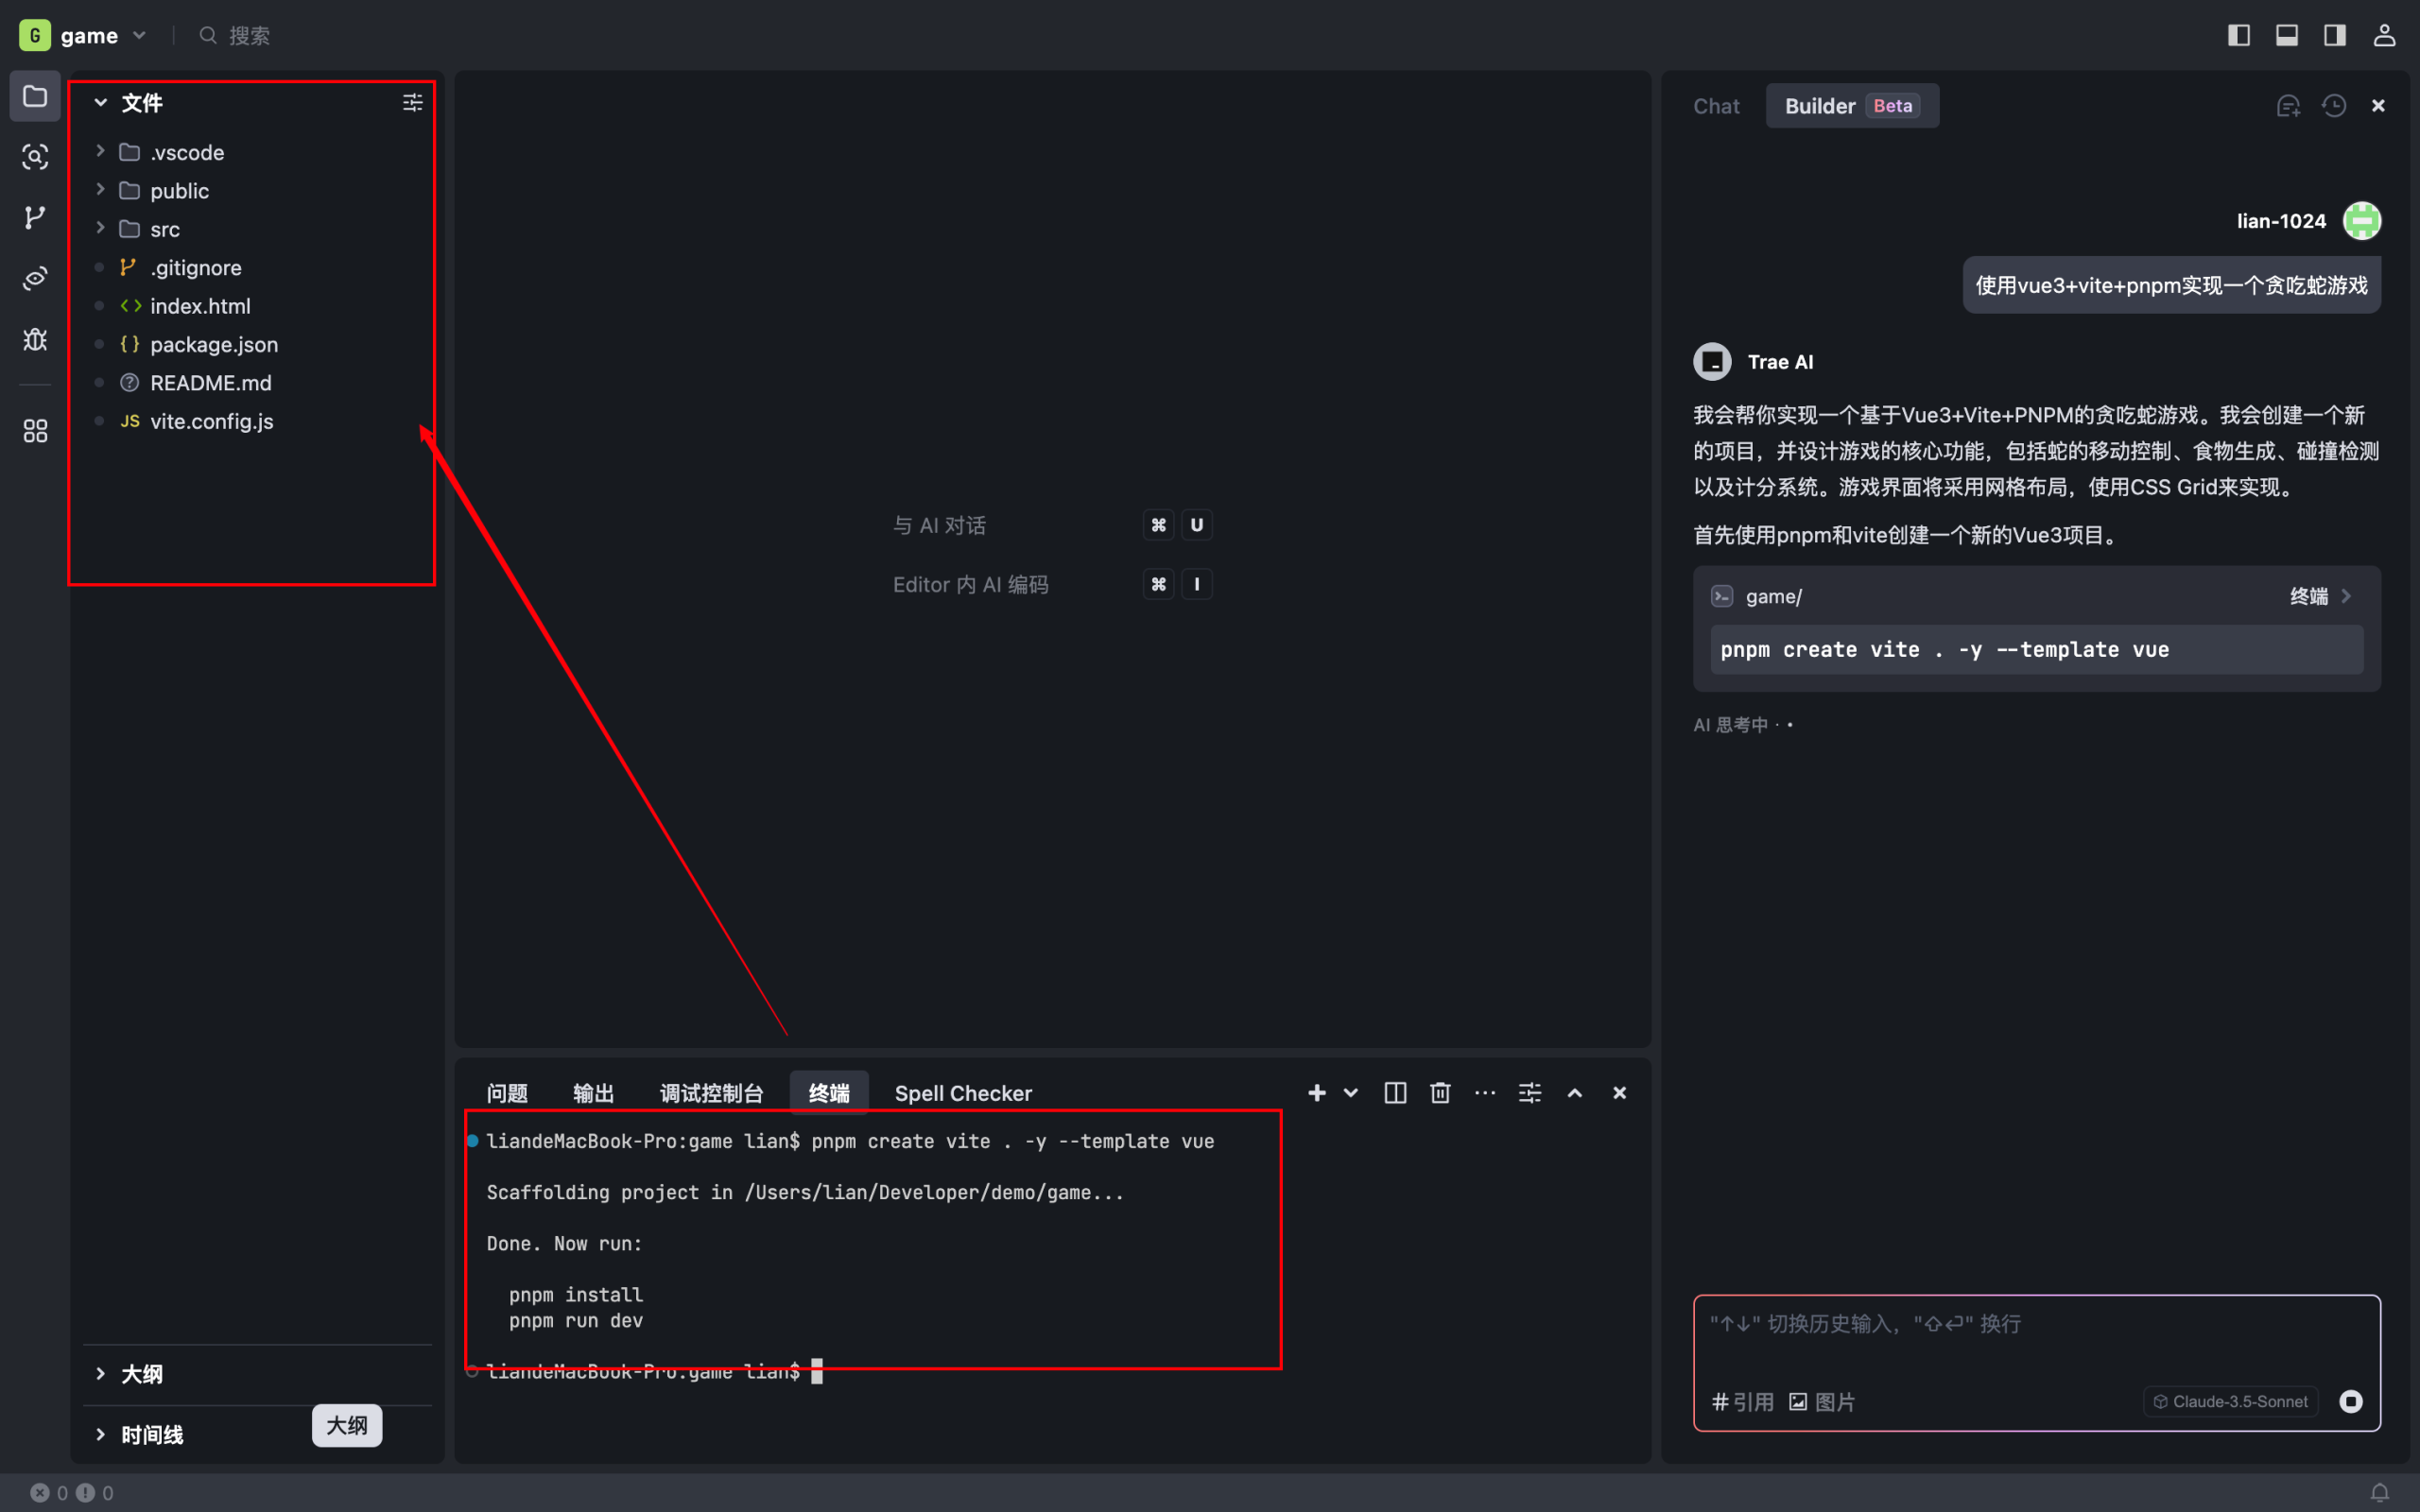2420x1512 pixels.
Task: Click the new terminal plus icon
Action: click(x=1317, y=1092)
